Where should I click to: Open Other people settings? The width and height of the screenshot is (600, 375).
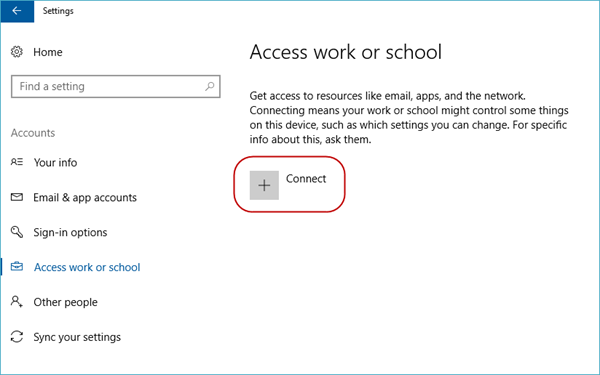[x=65, y=302]
